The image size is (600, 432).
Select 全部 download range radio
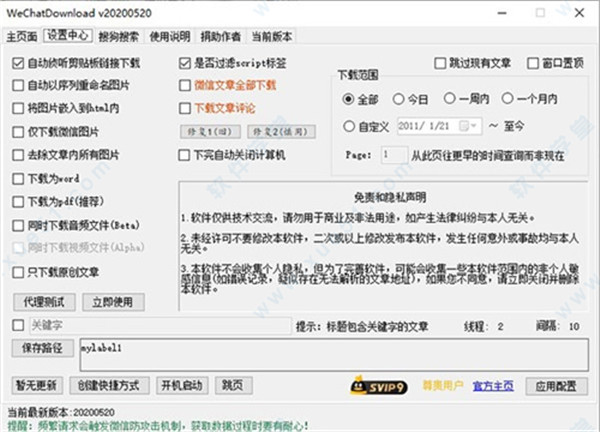pyautogui.click(x=348, y=99)
